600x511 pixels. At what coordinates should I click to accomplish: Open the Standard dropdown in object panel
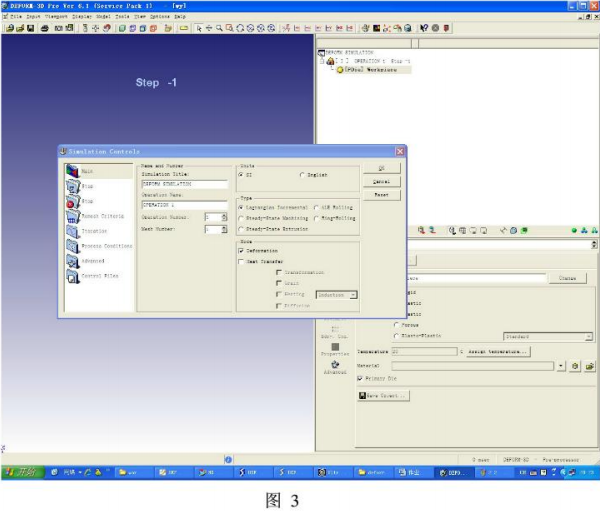(548, 337)
